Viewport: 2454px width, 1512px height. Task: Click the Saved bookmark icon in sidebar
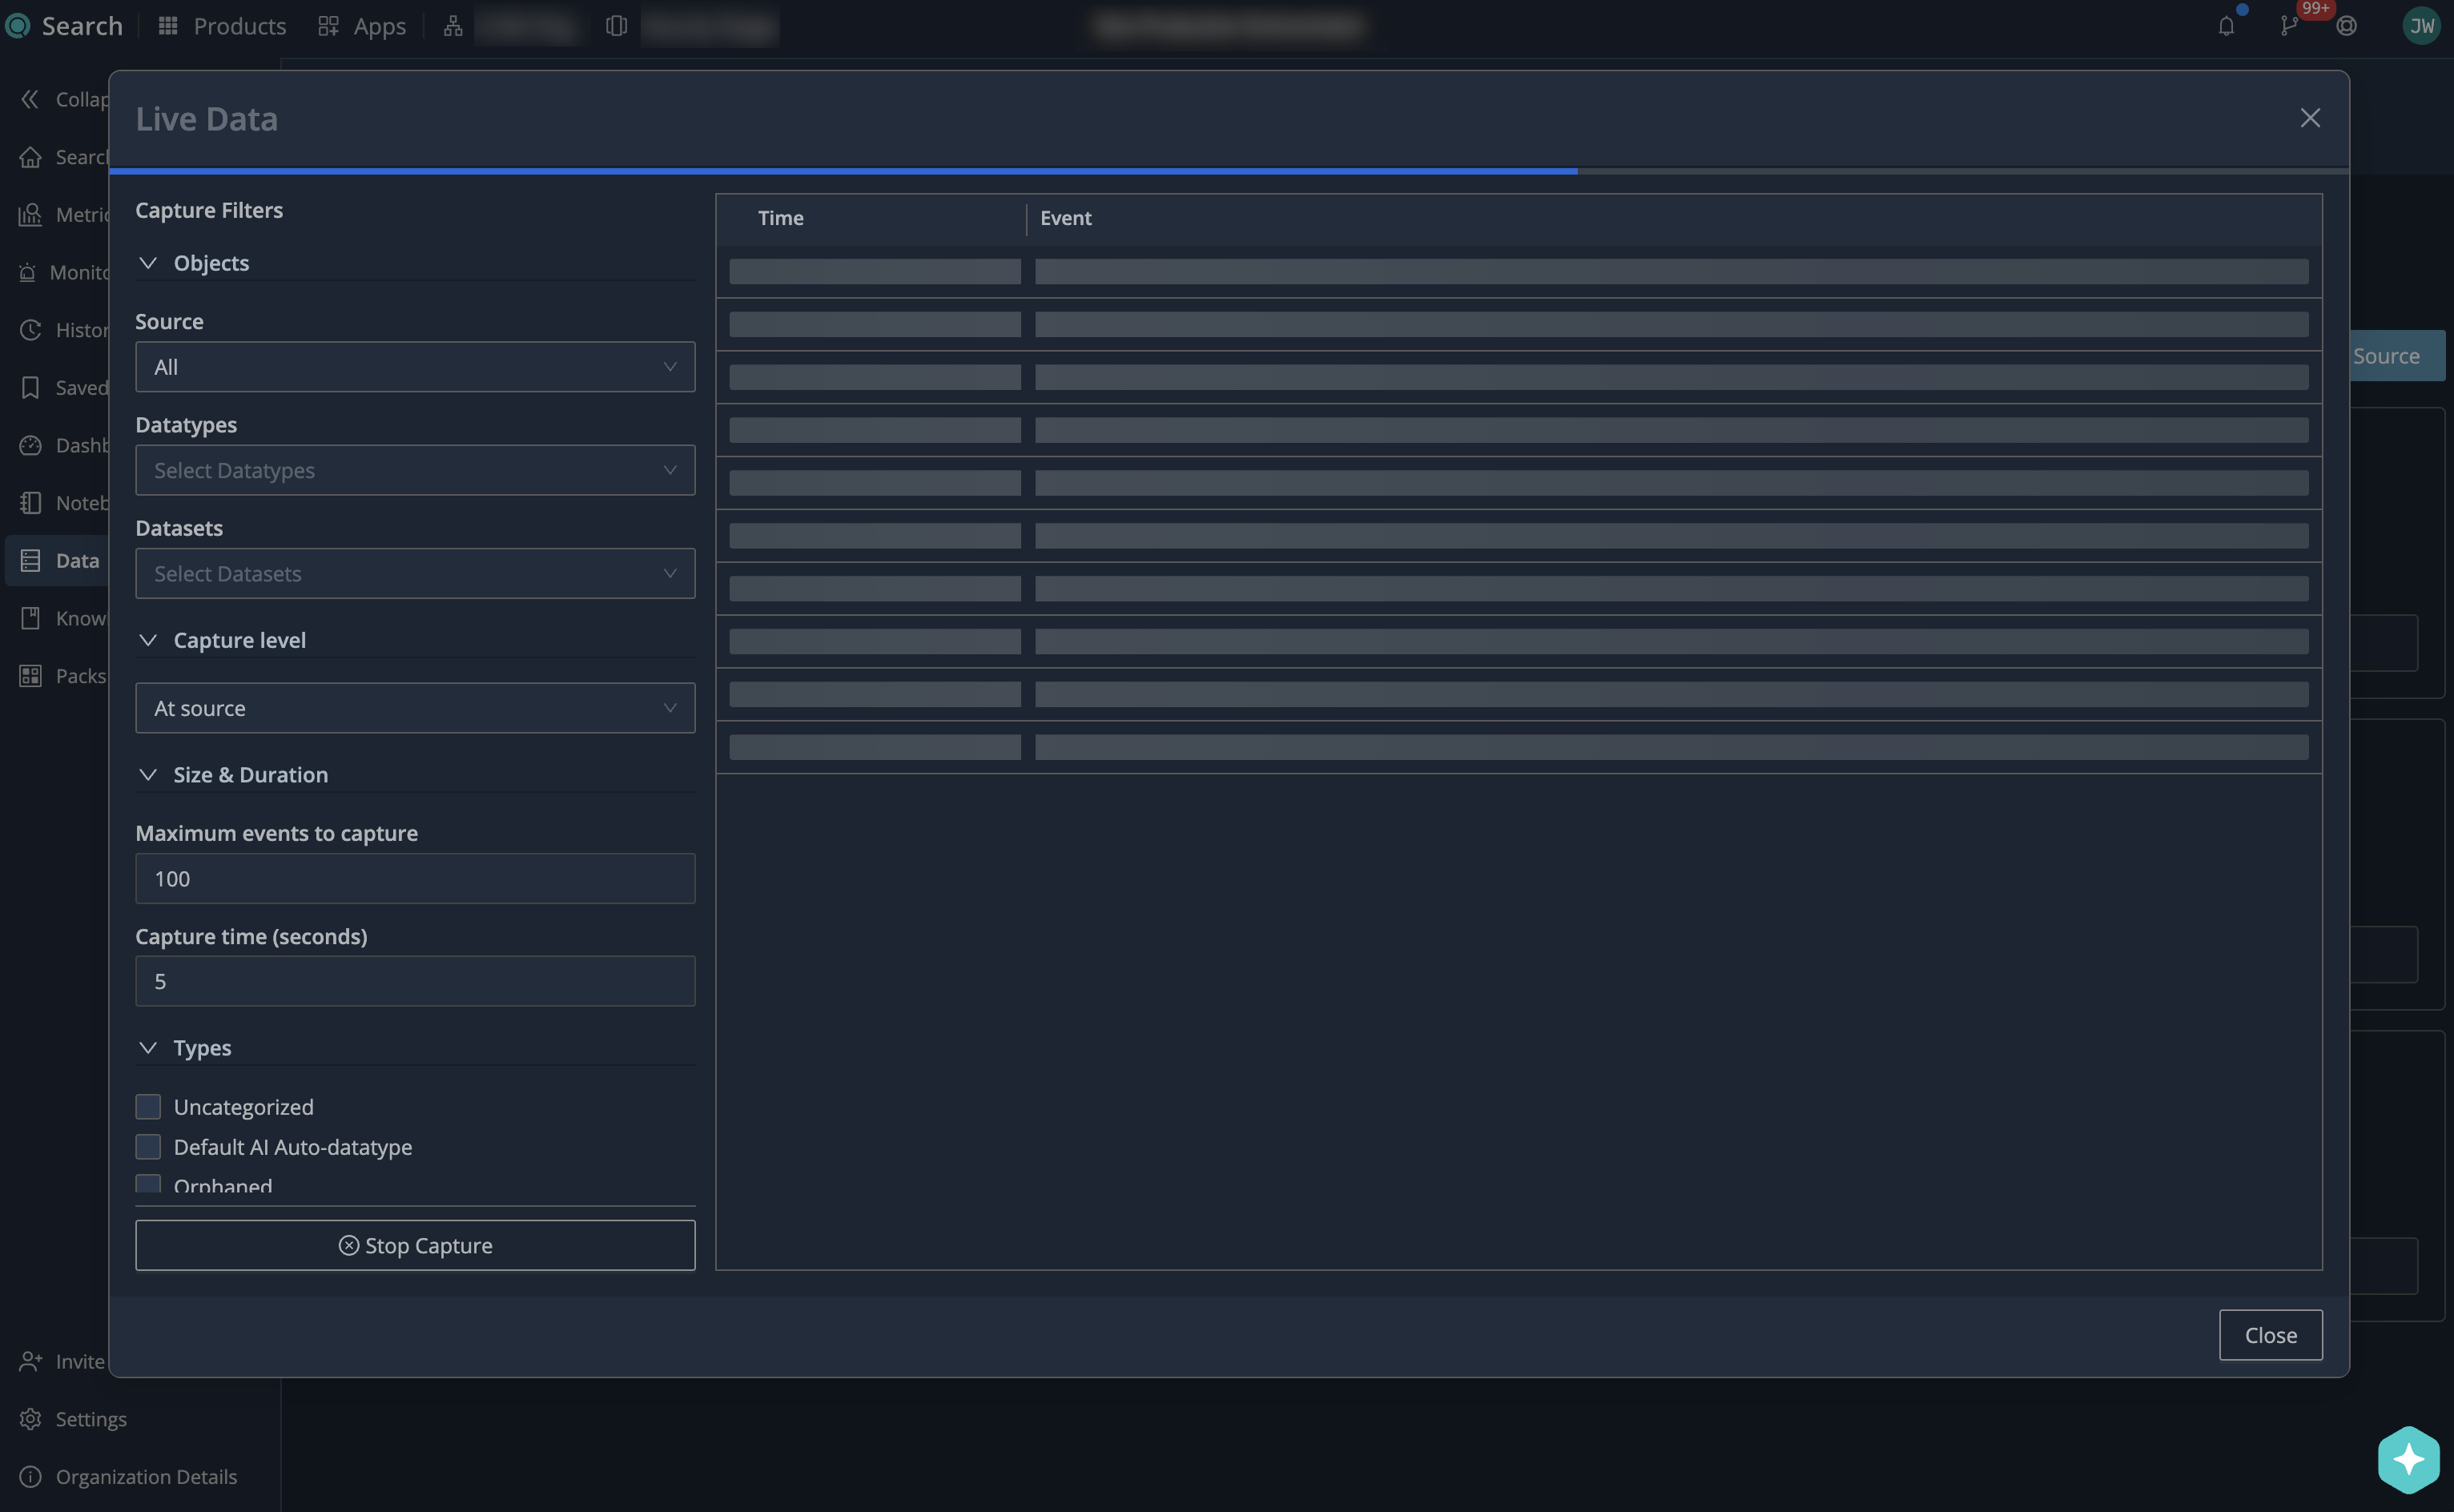[30, 387]
